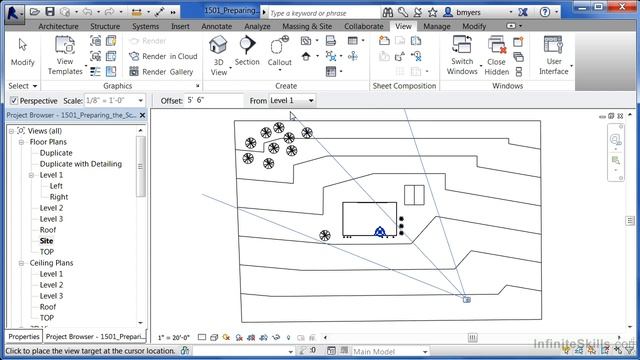Click the Schedules icon in Create panel
This screenshot has height=360, width=640.
click(353, 41)
